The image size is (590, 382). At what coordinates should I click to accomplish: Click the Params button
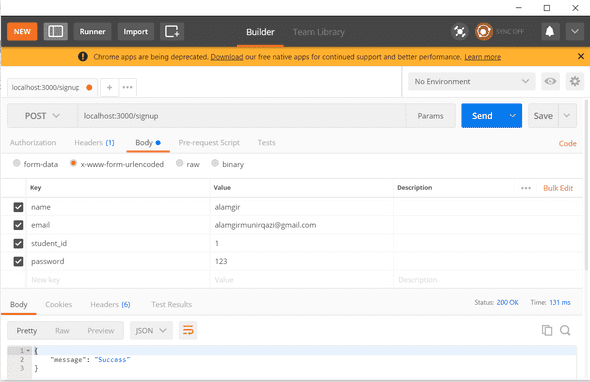430,116
